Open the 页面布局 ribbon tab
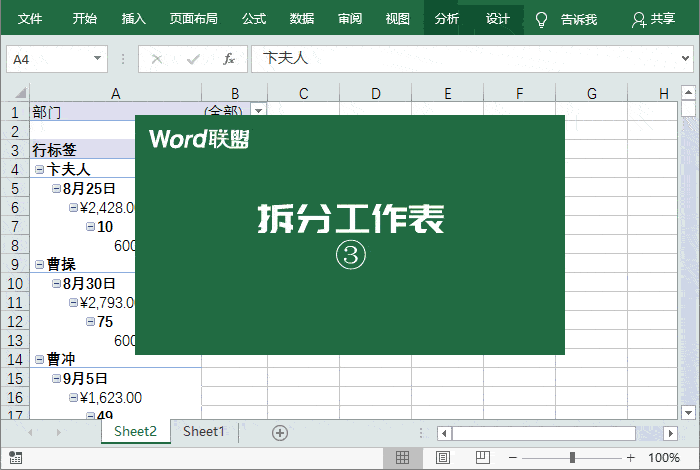The height and width of the screenshot is (470, 700). coord(193,19)
